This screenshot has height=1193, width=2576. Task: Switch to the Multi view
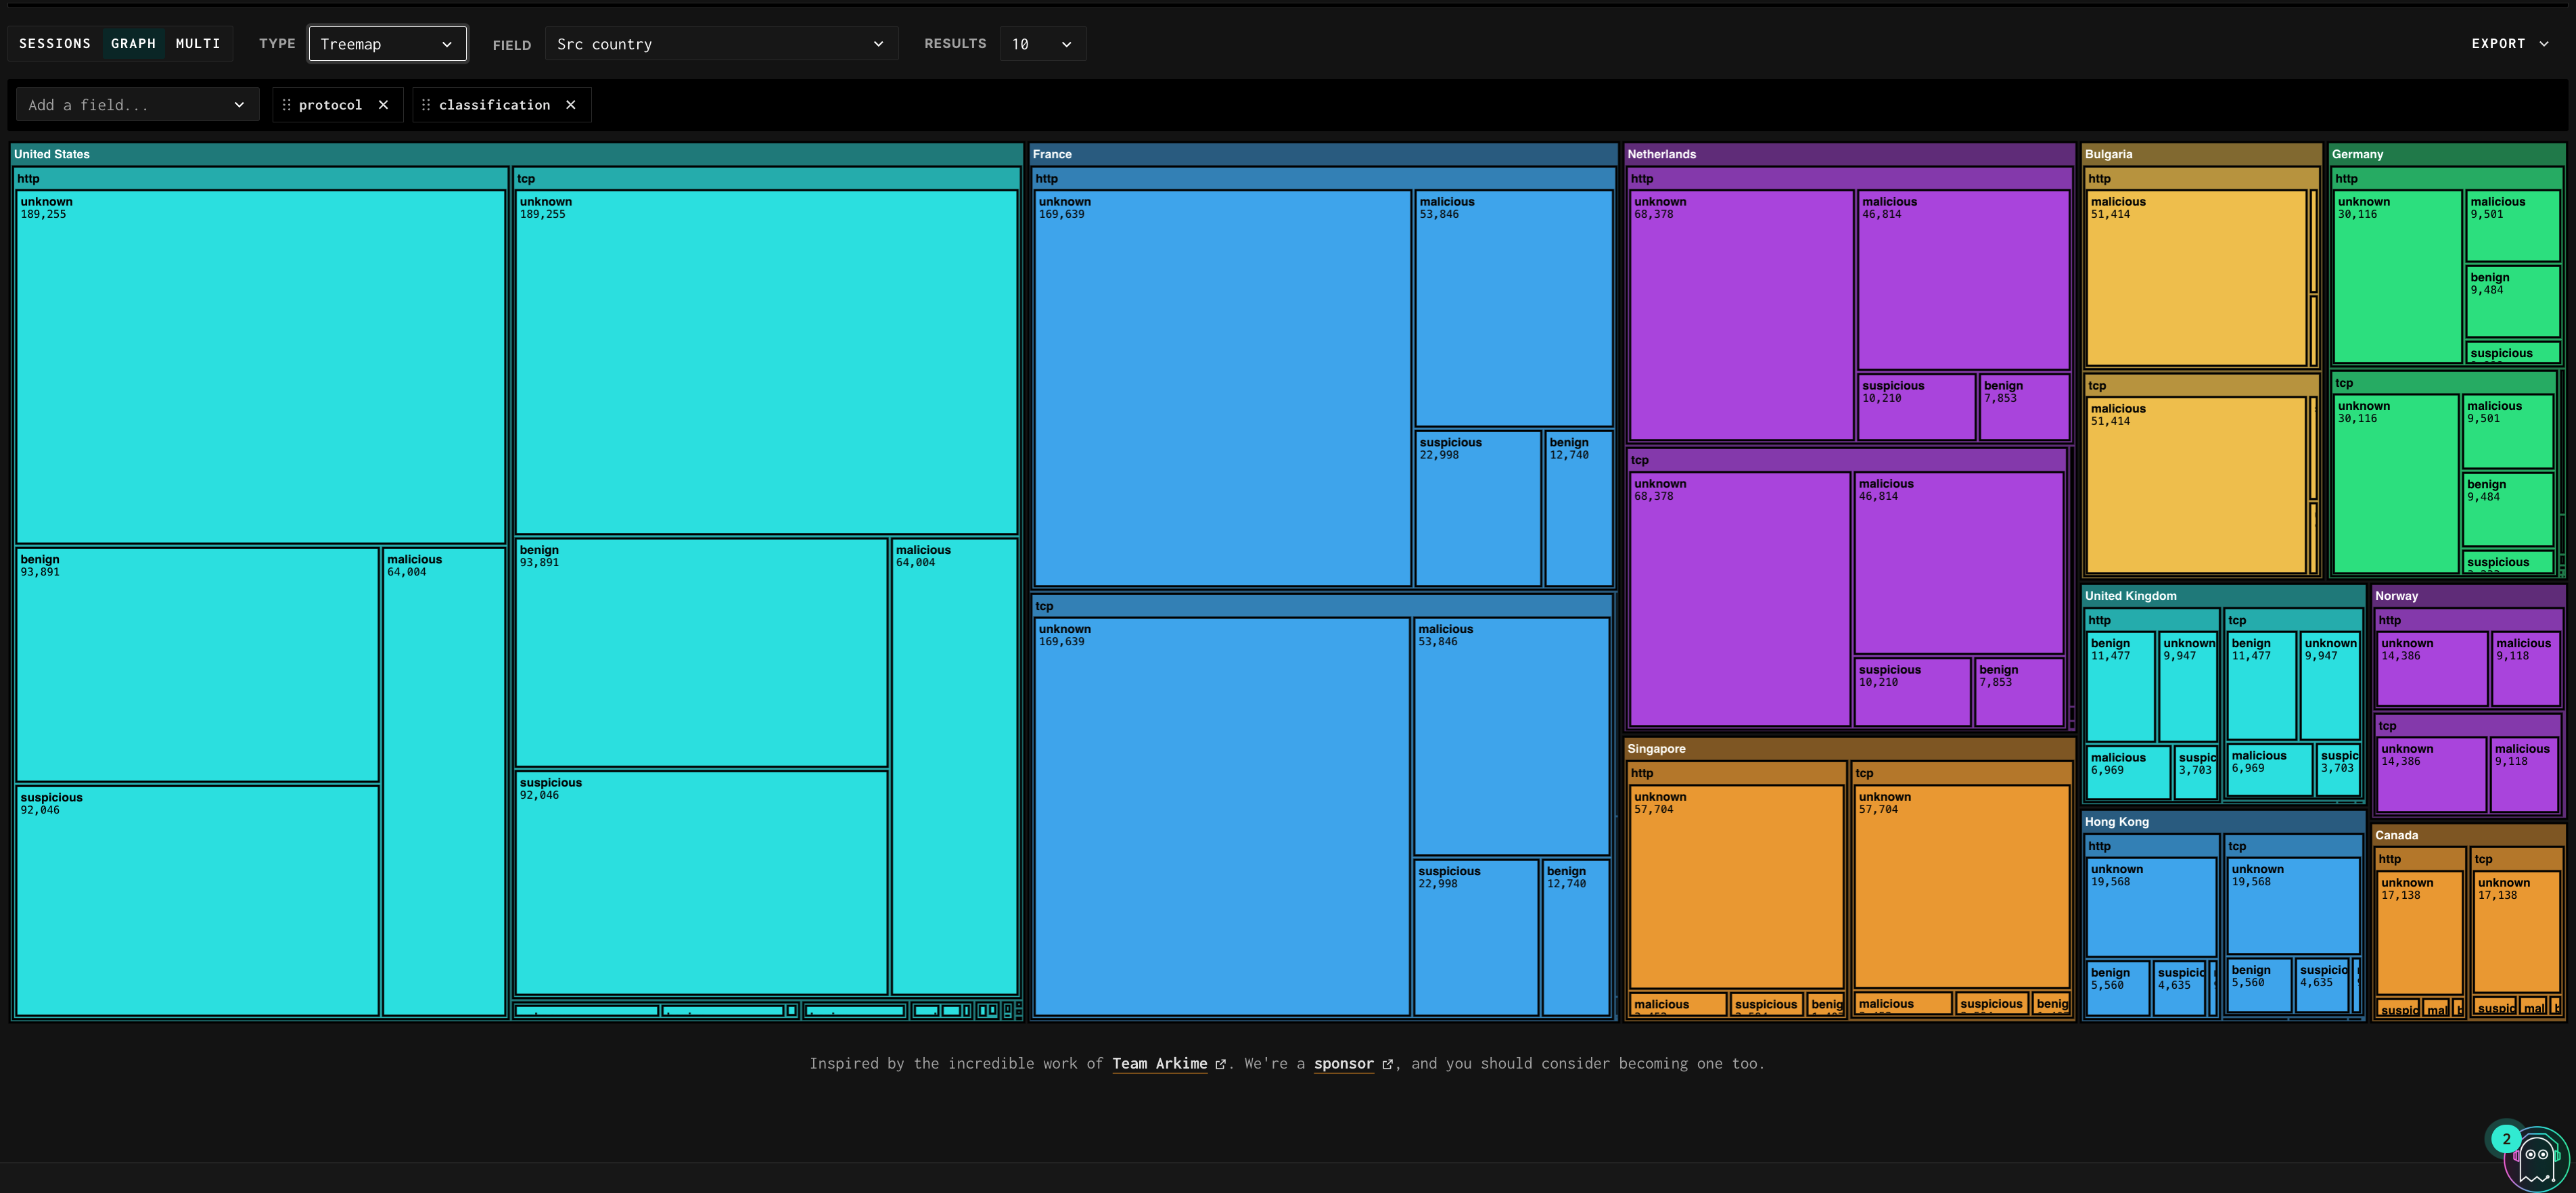tap(198, 44)
